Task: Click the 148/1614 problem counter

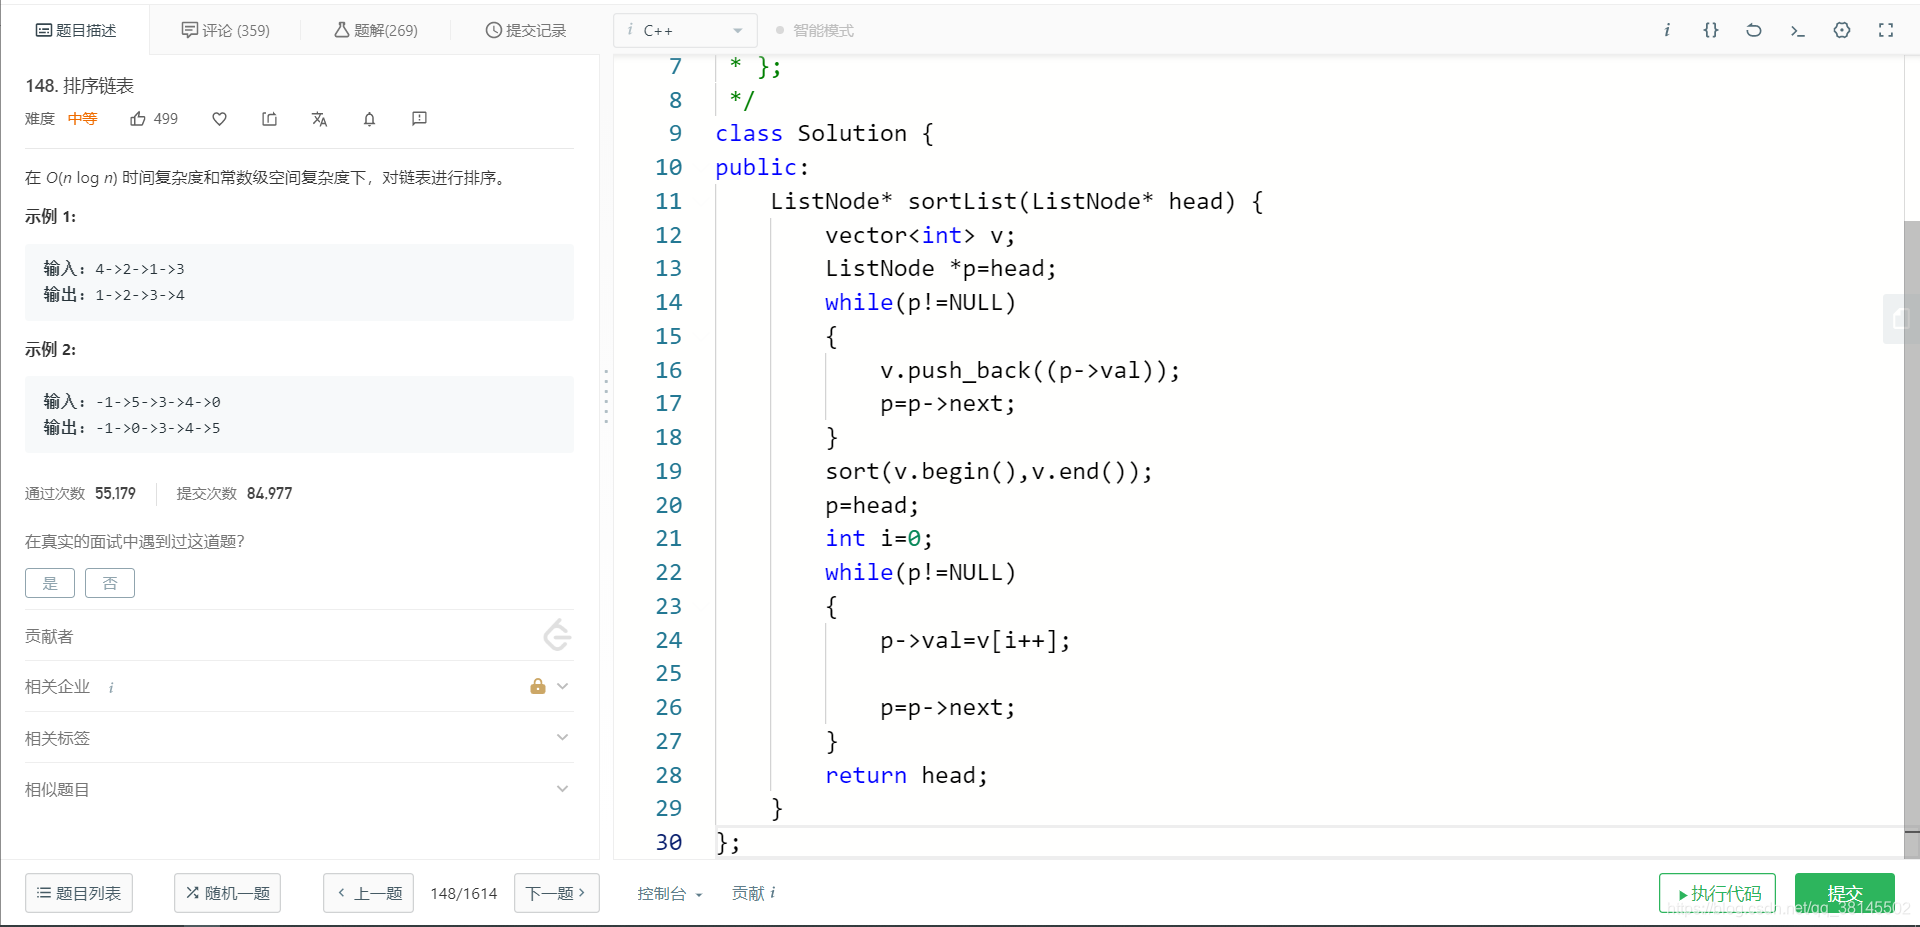Action: click(464, 893)
